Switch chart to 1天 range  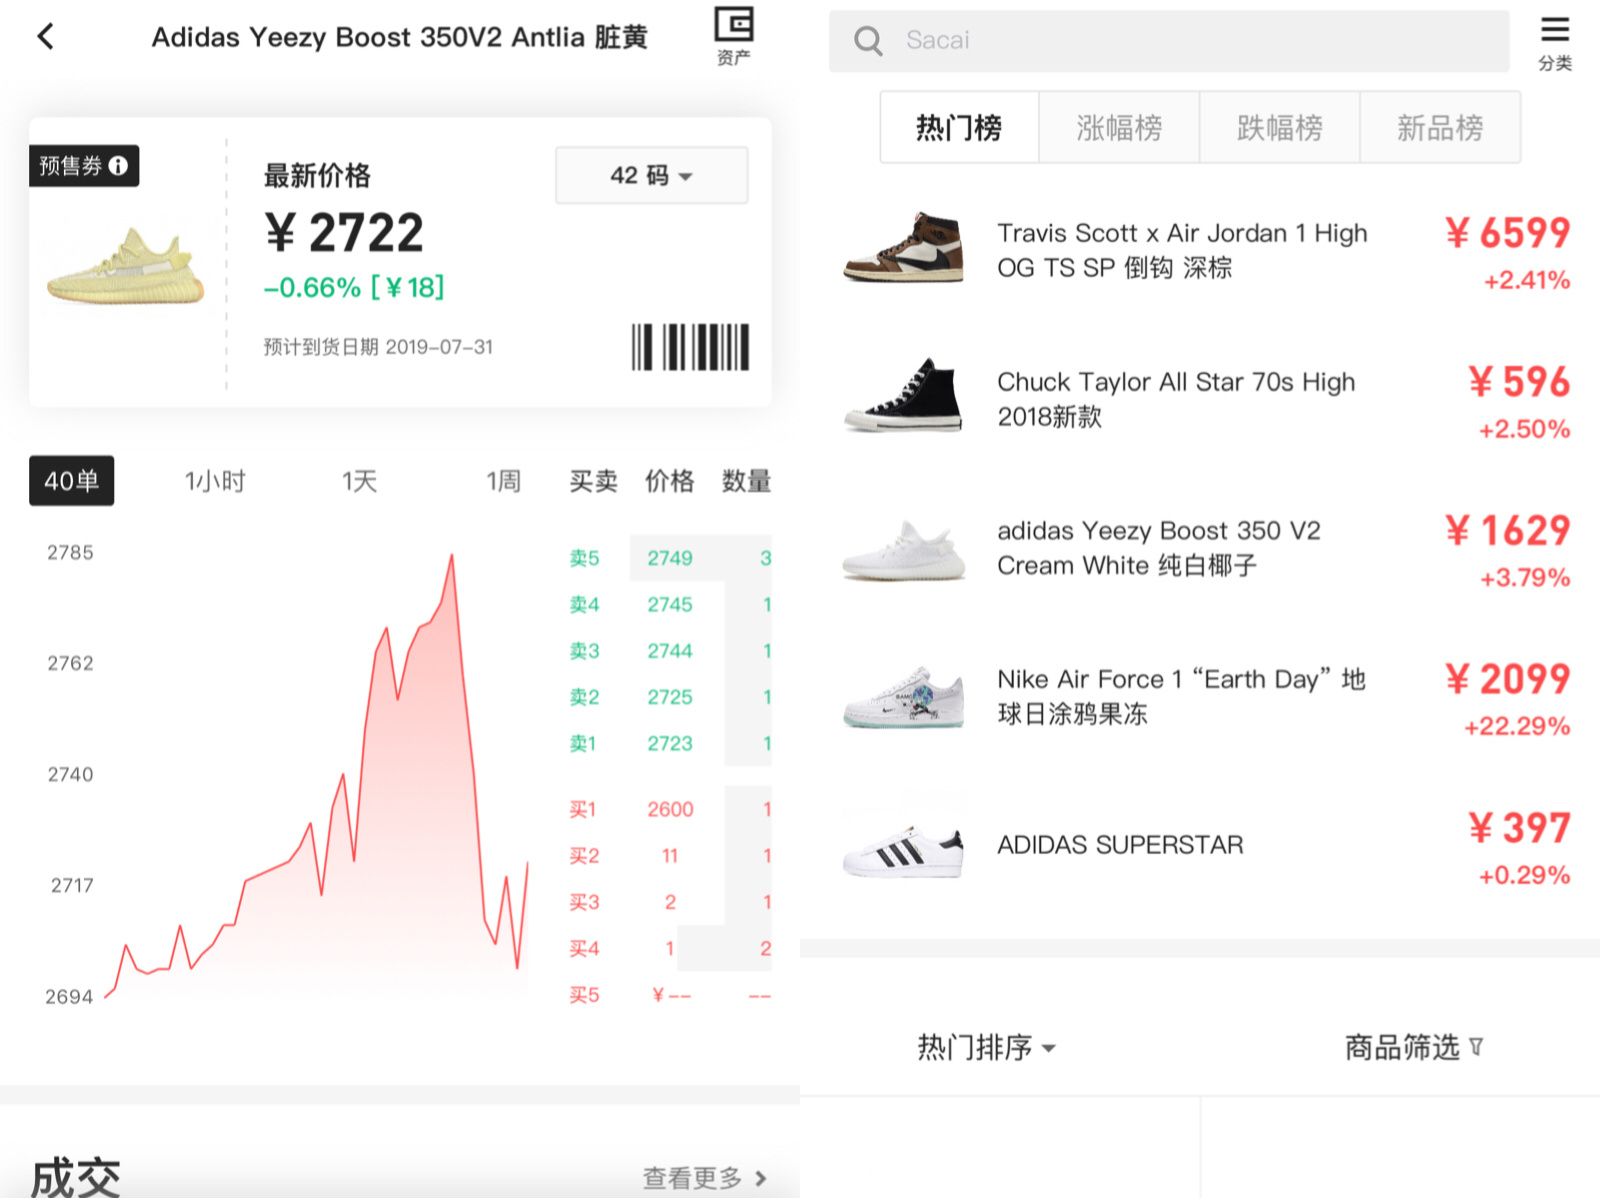coord(359,481)
